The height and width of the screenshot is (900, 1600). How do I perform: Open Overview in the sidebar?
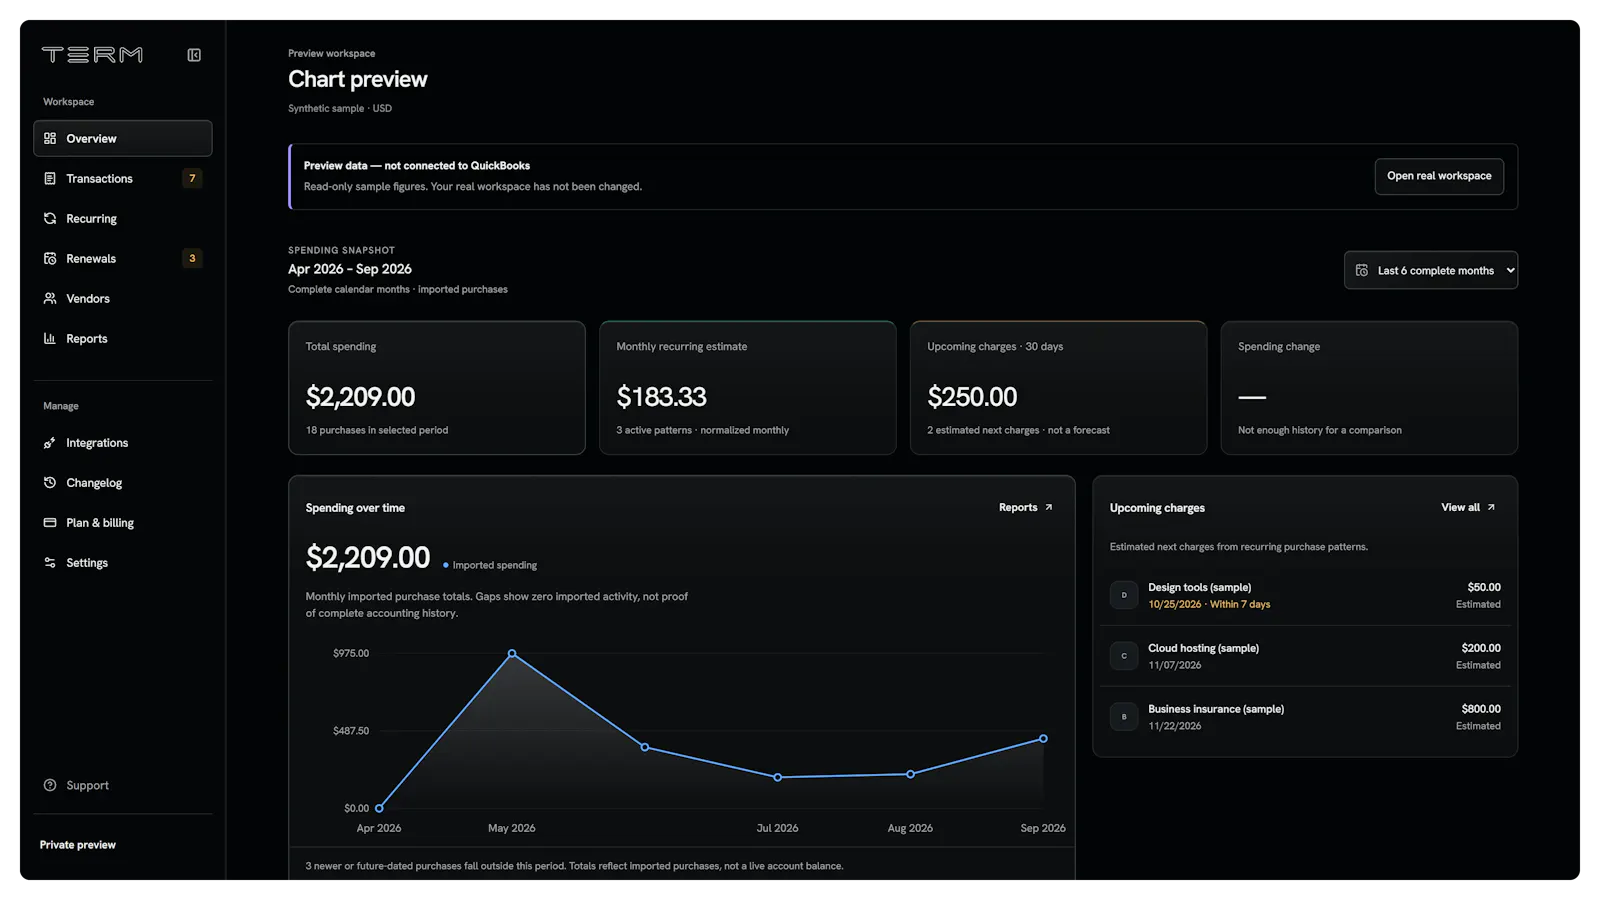[x=123, y=138]
